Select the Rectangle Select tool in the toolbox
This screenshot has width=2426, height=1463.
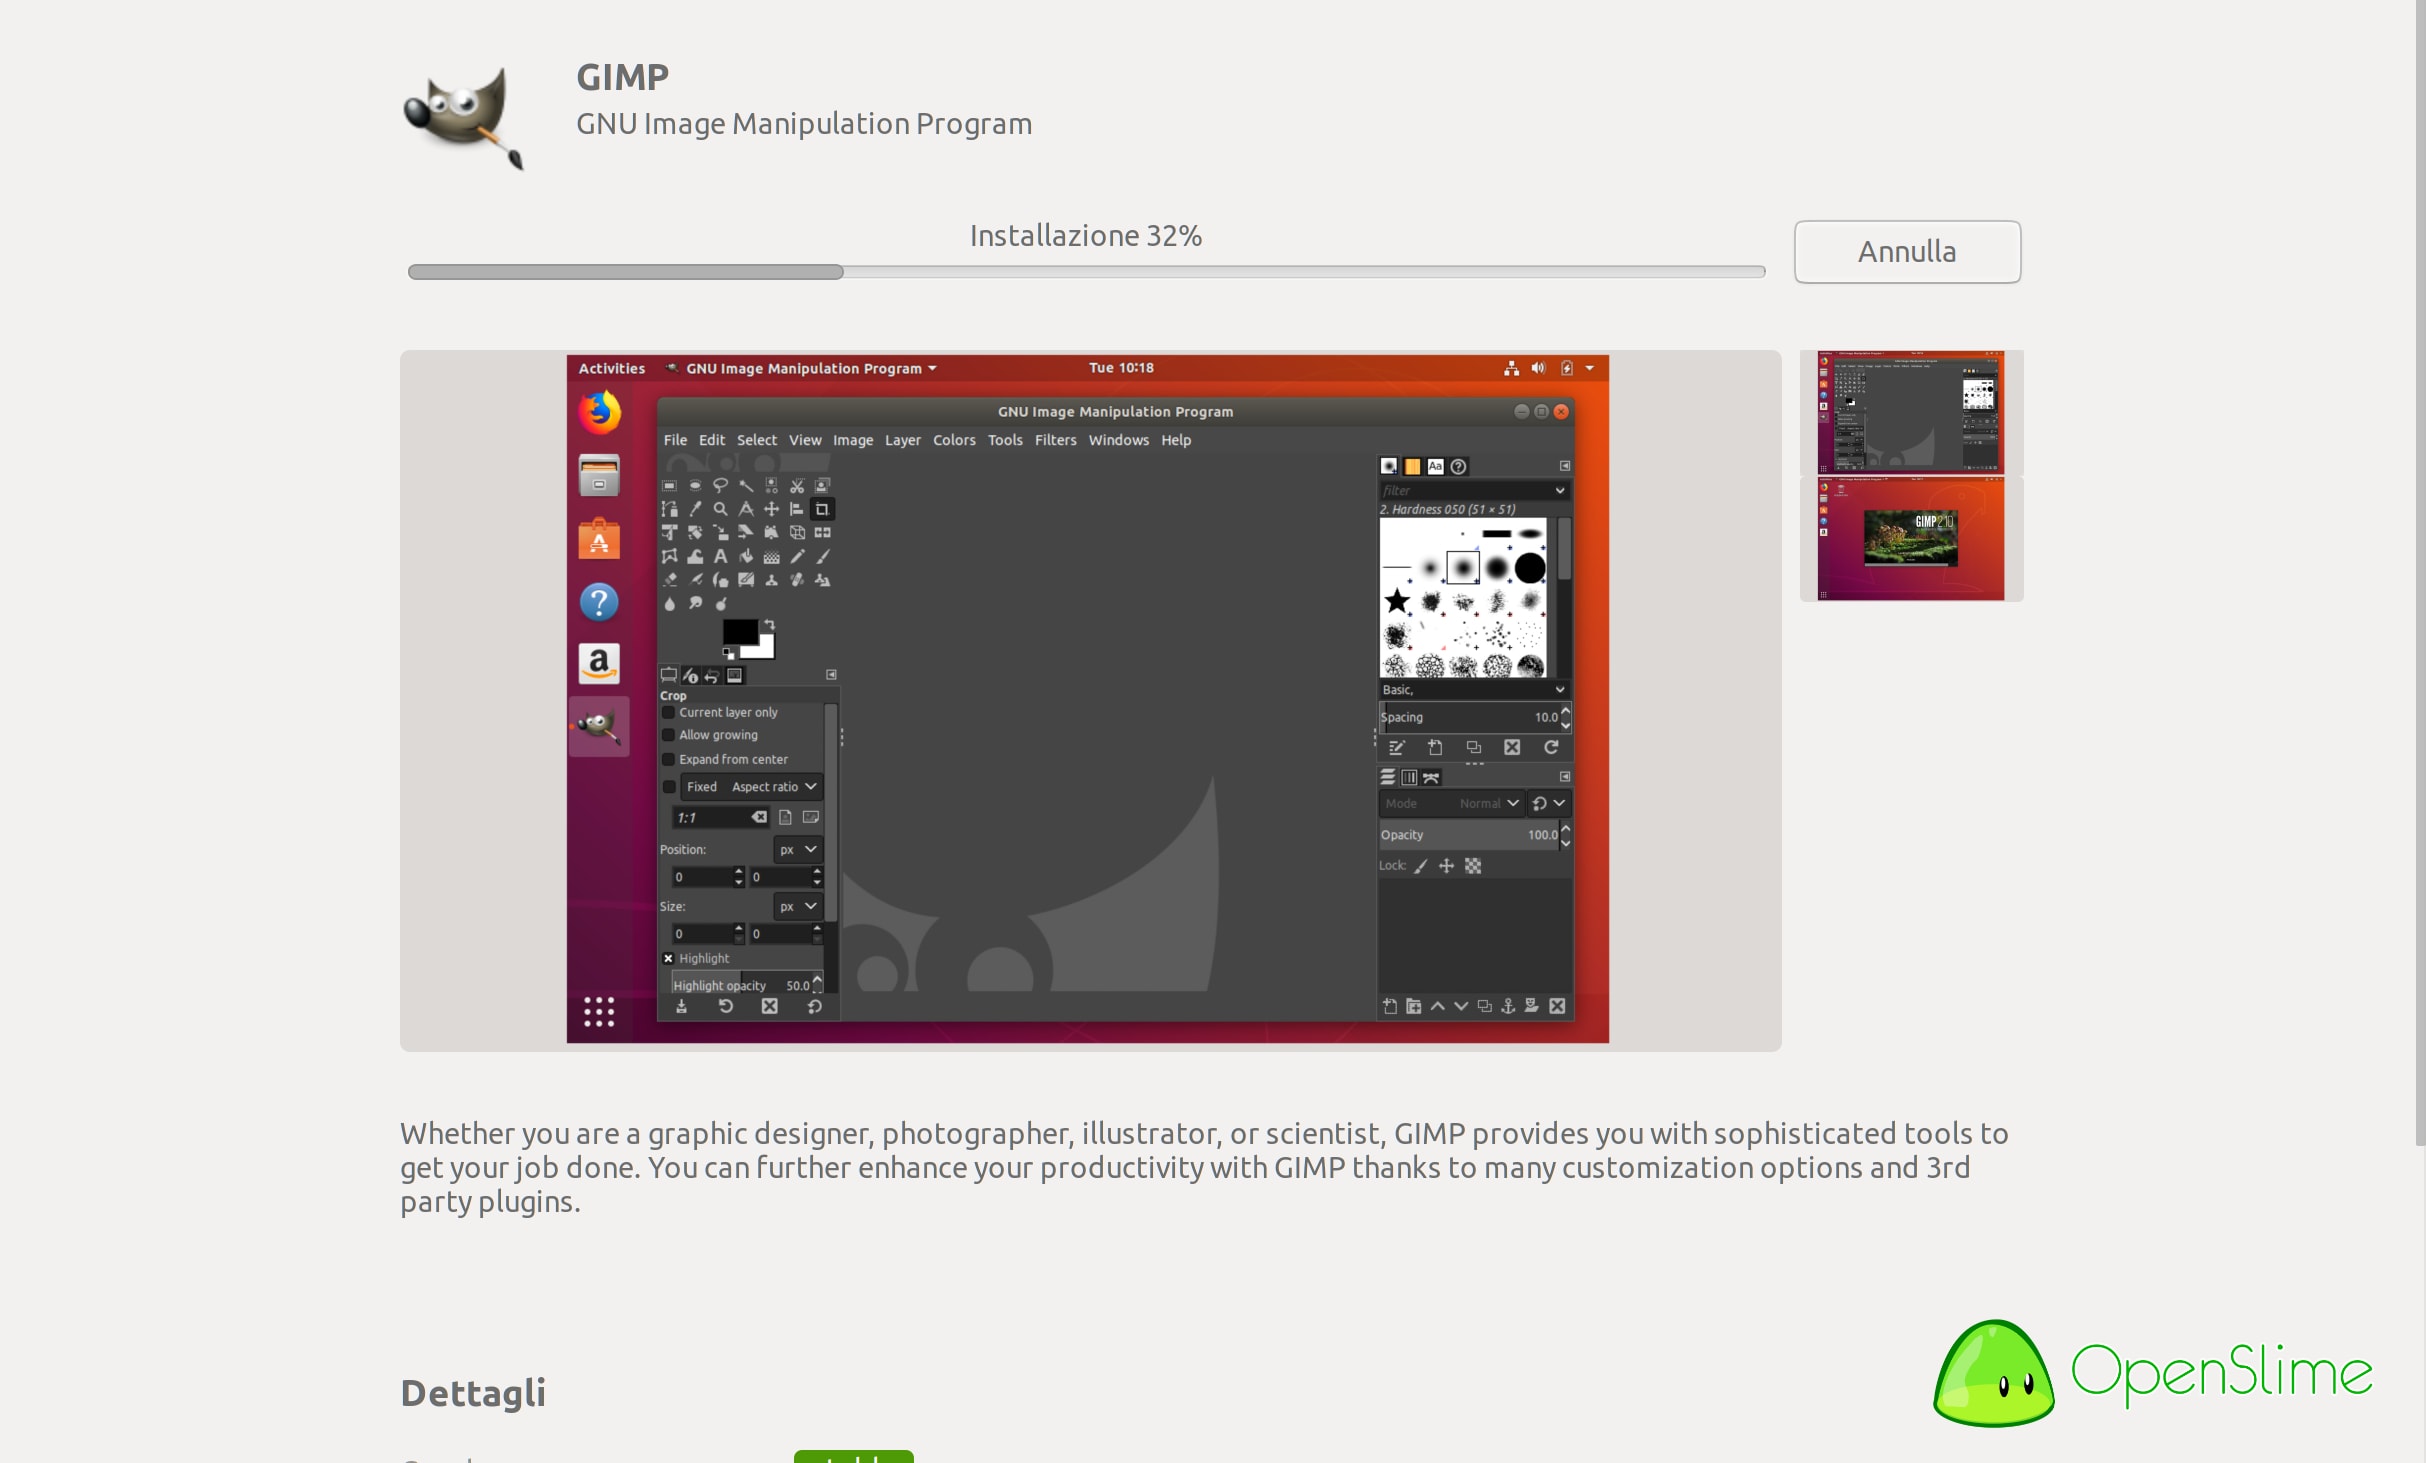click(669, 486)
